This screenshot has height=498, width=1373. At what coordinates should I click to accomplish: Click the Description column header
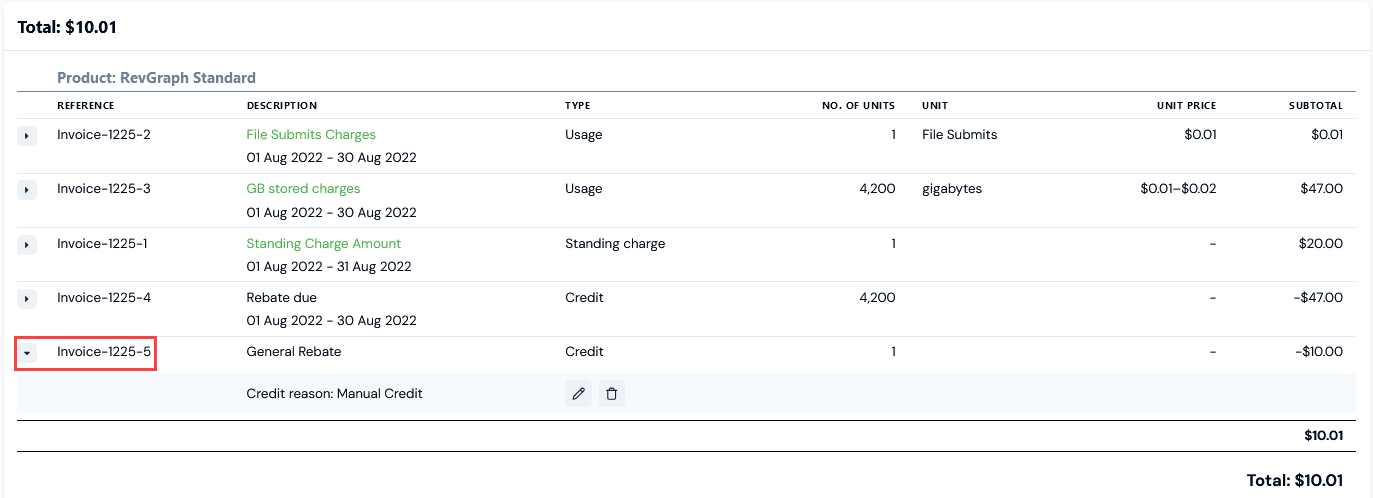282,105
